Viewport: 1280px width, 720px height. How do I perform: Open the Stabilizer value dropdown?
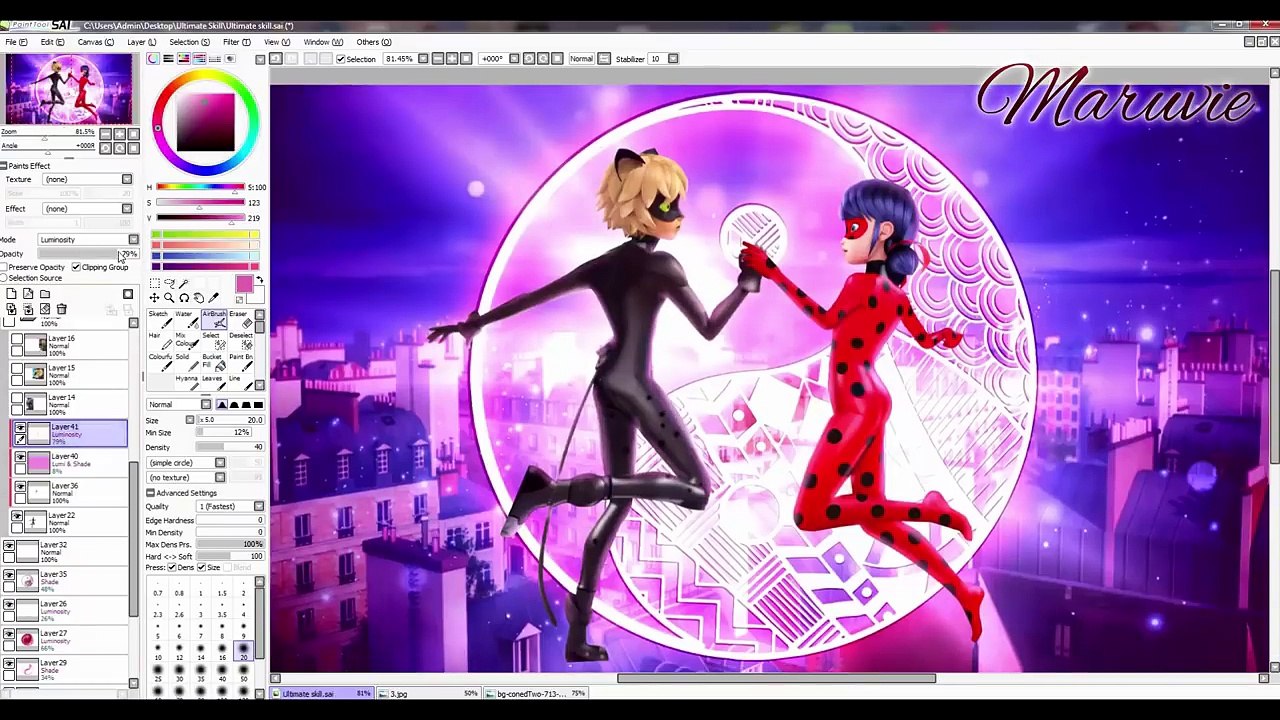click(672, 59)
